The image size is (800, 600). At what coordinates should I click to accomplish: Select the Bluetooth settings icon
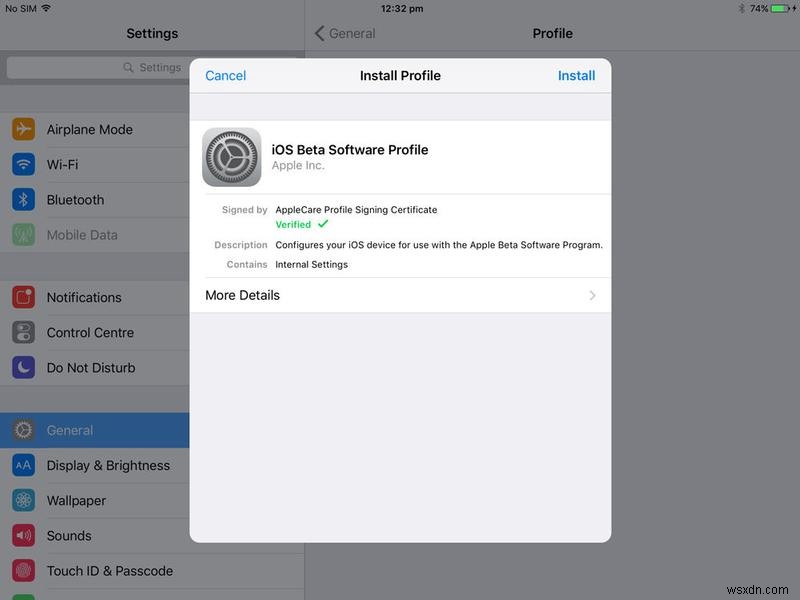(x=24, y=199)
